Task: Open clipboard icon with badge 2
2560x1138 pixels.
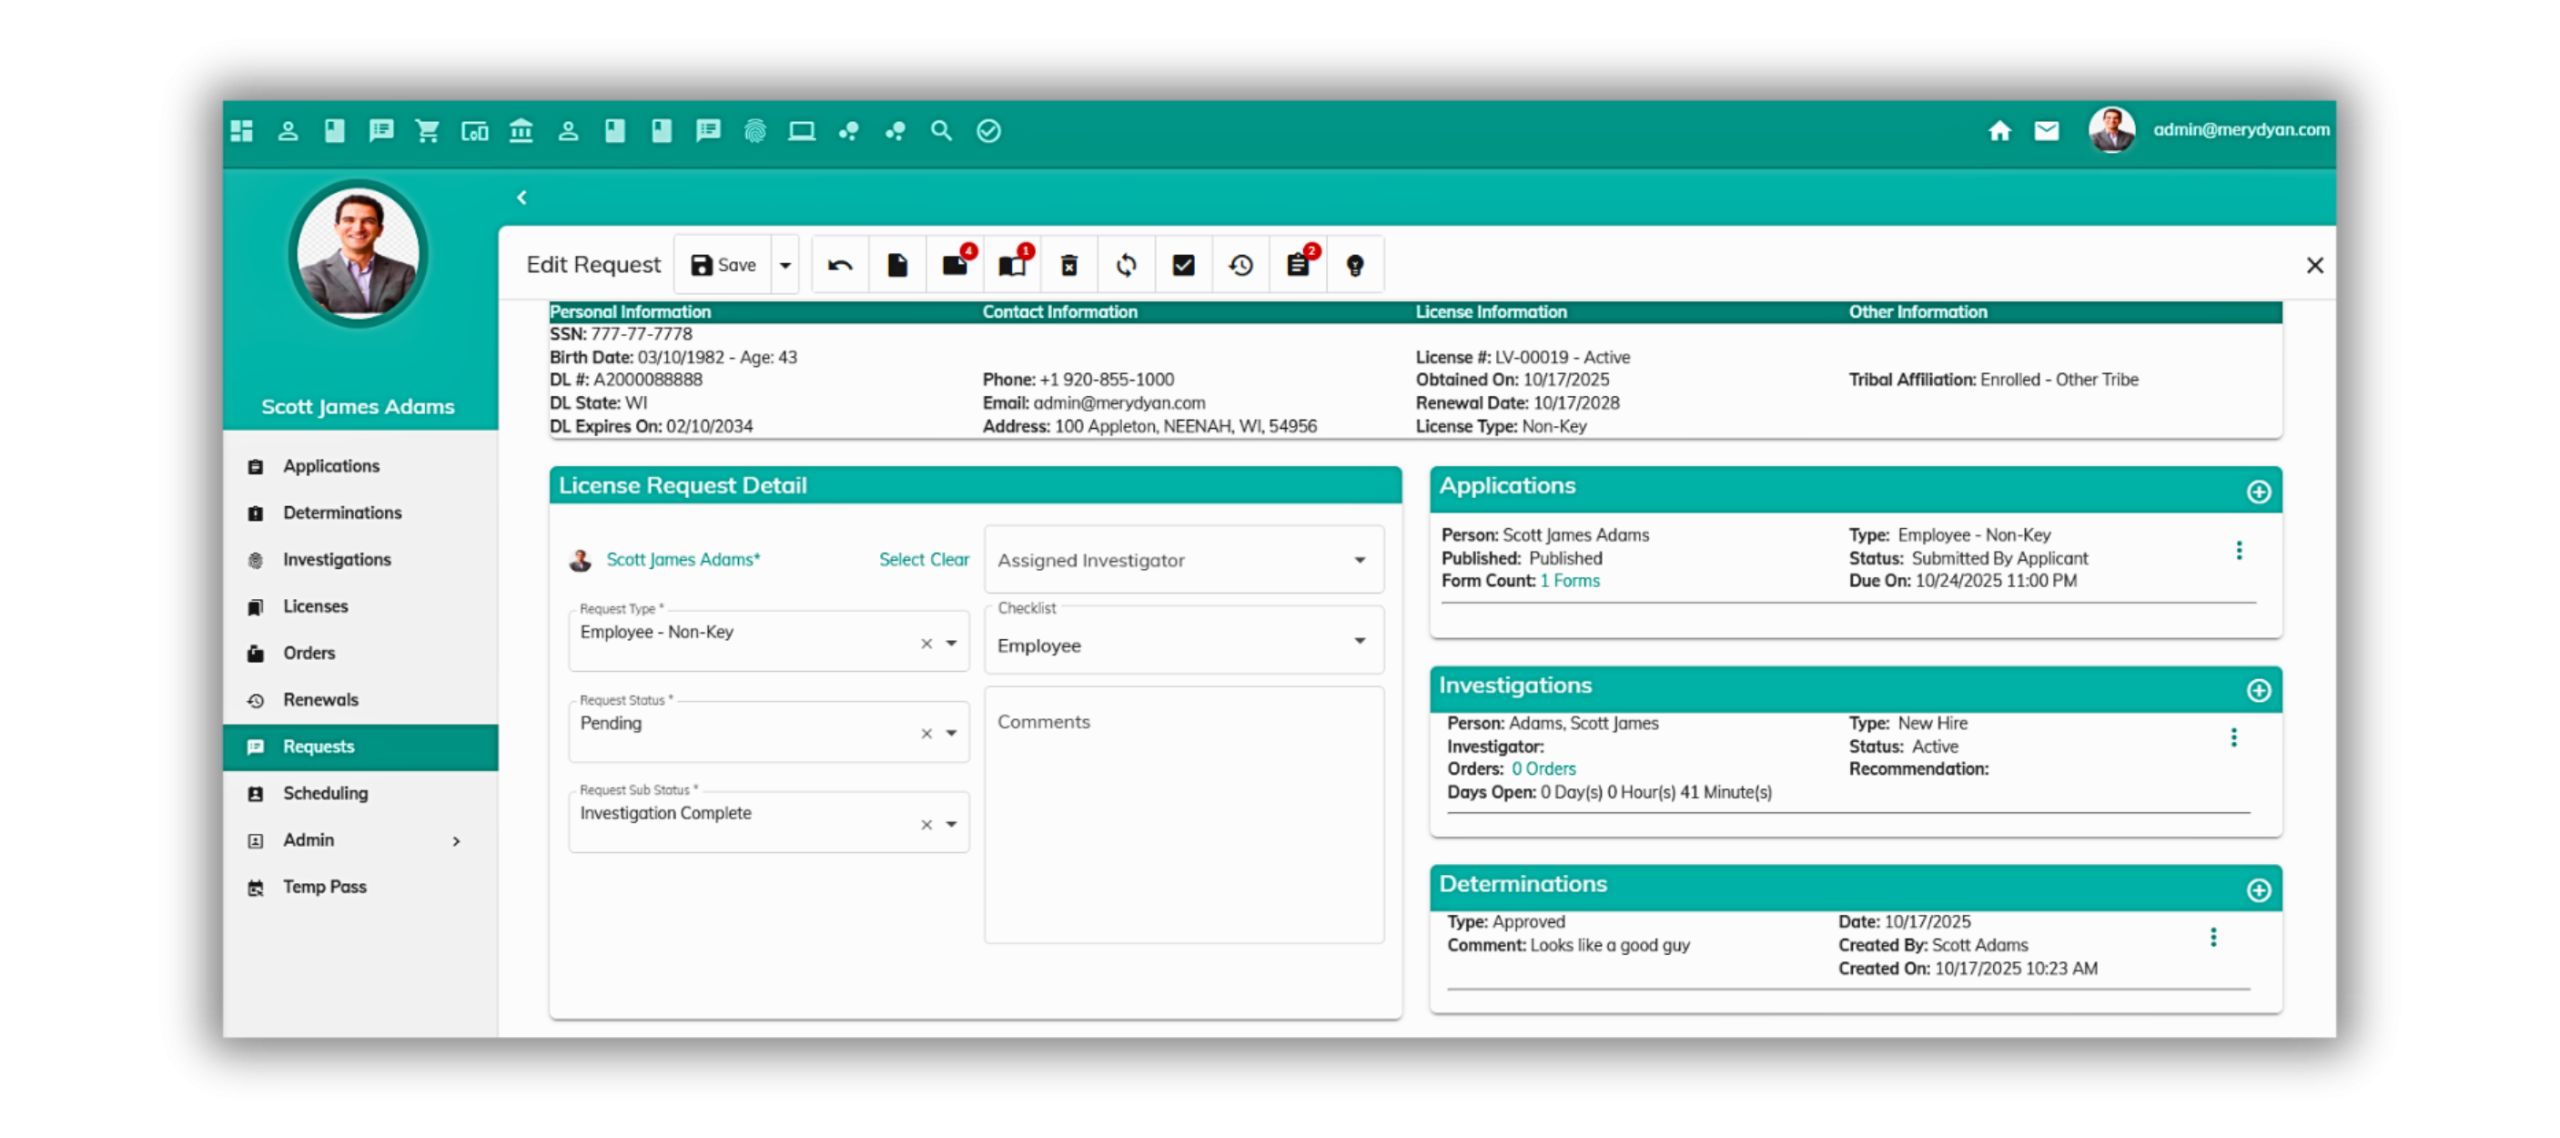Action: [x=1298, y=265]
